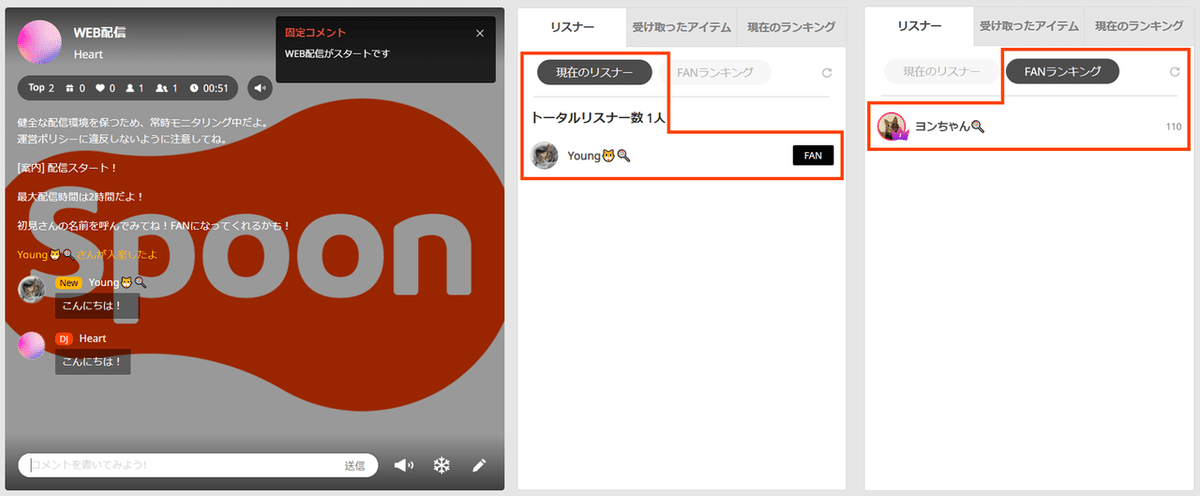This screenshot has height=496, width=1200.
Task: Click the heart icon in the stats bar
Action: pos(100,88)
